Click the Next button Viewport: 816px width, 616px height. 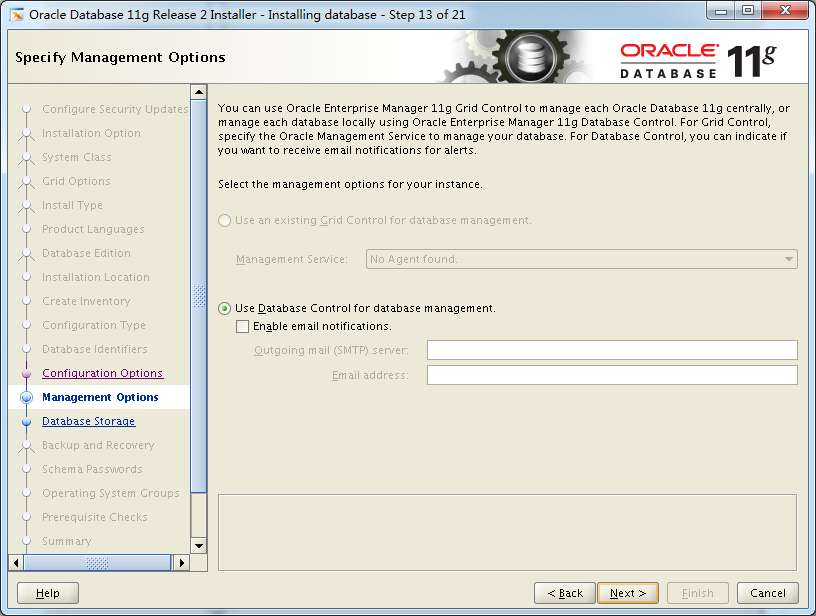[x=627, y=592]
